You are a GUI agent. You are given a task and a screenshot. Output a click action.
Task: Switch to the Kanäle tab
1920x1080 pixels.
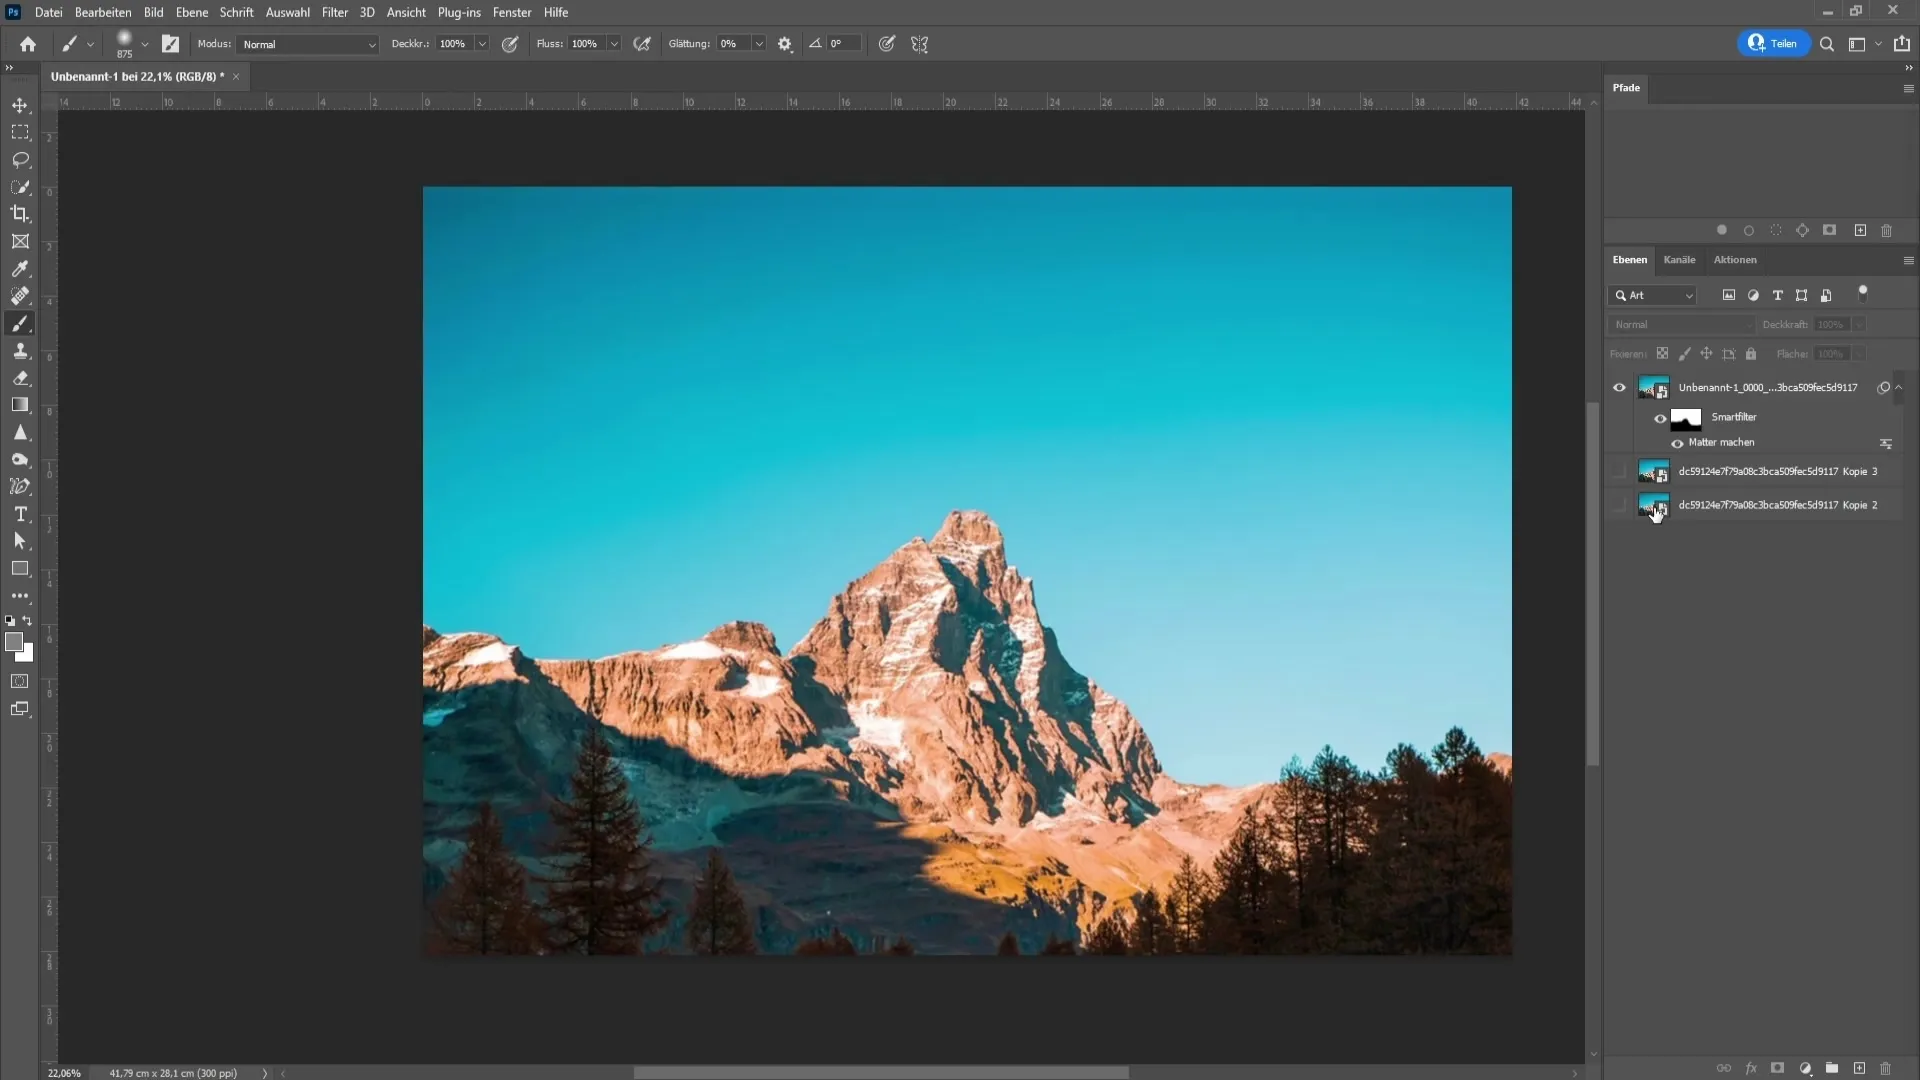1680,260
